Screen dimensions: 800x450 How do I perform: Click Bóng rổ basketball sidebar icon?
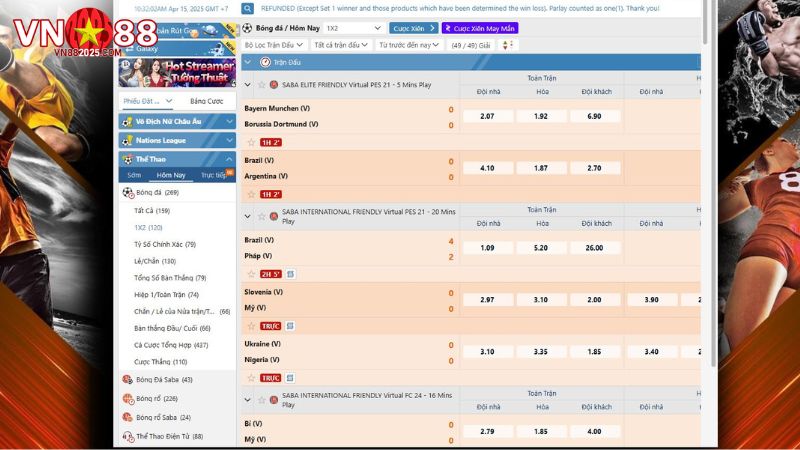tap(128, 398)
